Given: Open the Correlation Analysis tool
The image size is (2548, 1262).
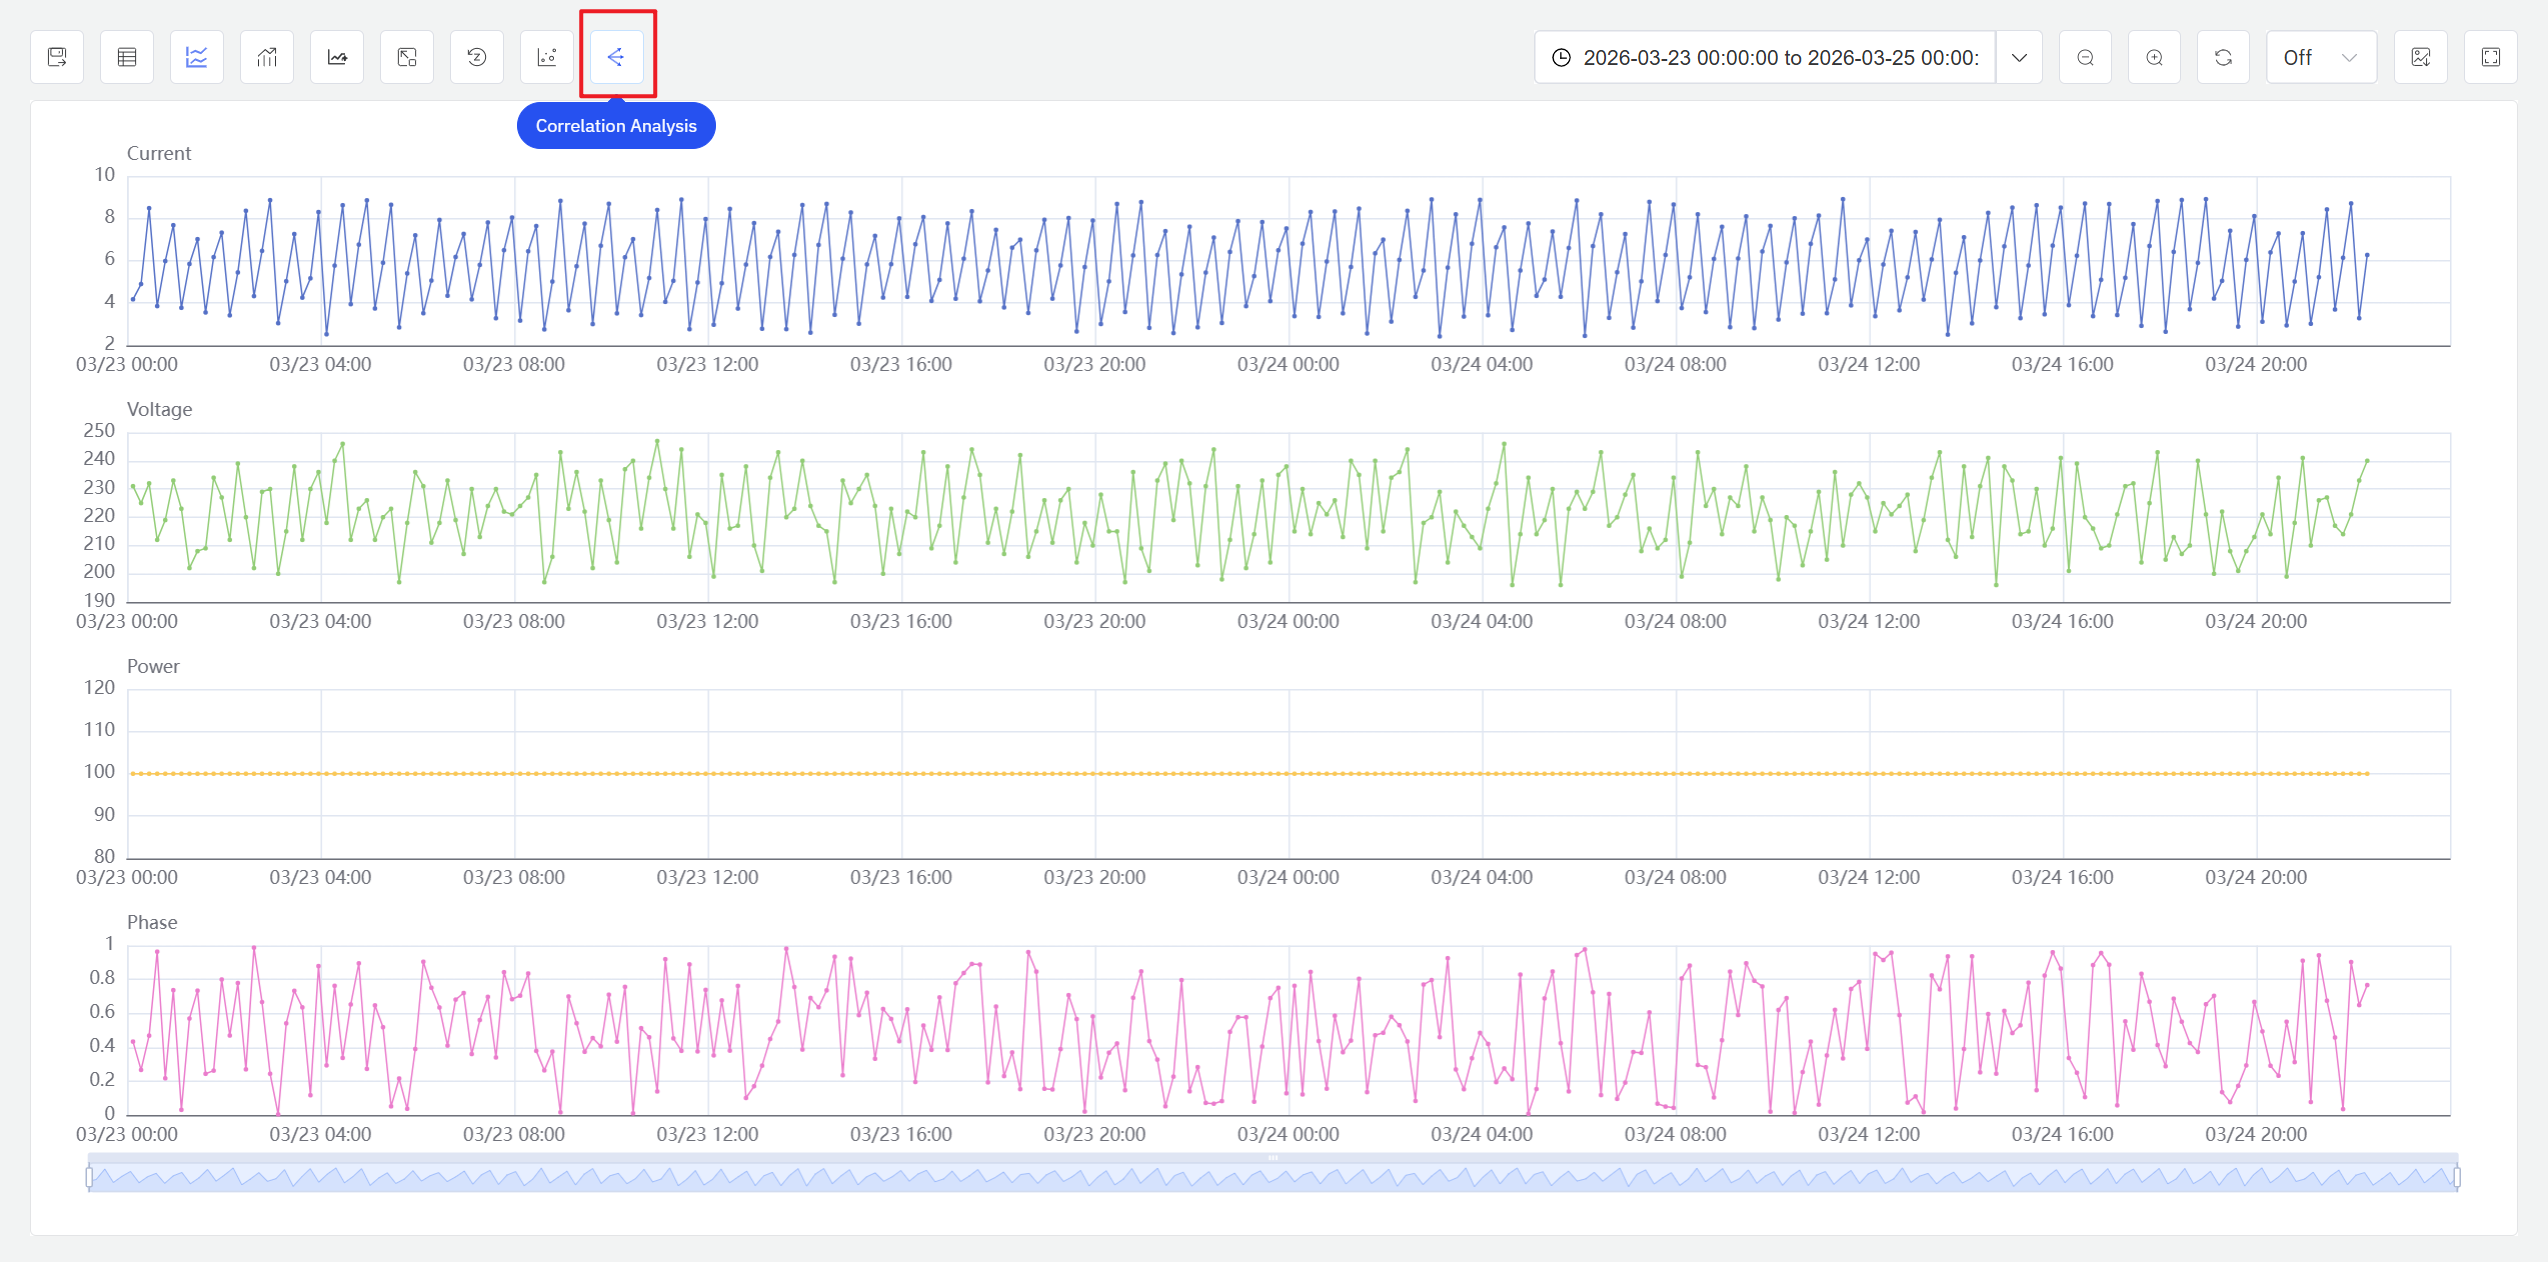Looking at the screenshot, I should pos(616,57).
